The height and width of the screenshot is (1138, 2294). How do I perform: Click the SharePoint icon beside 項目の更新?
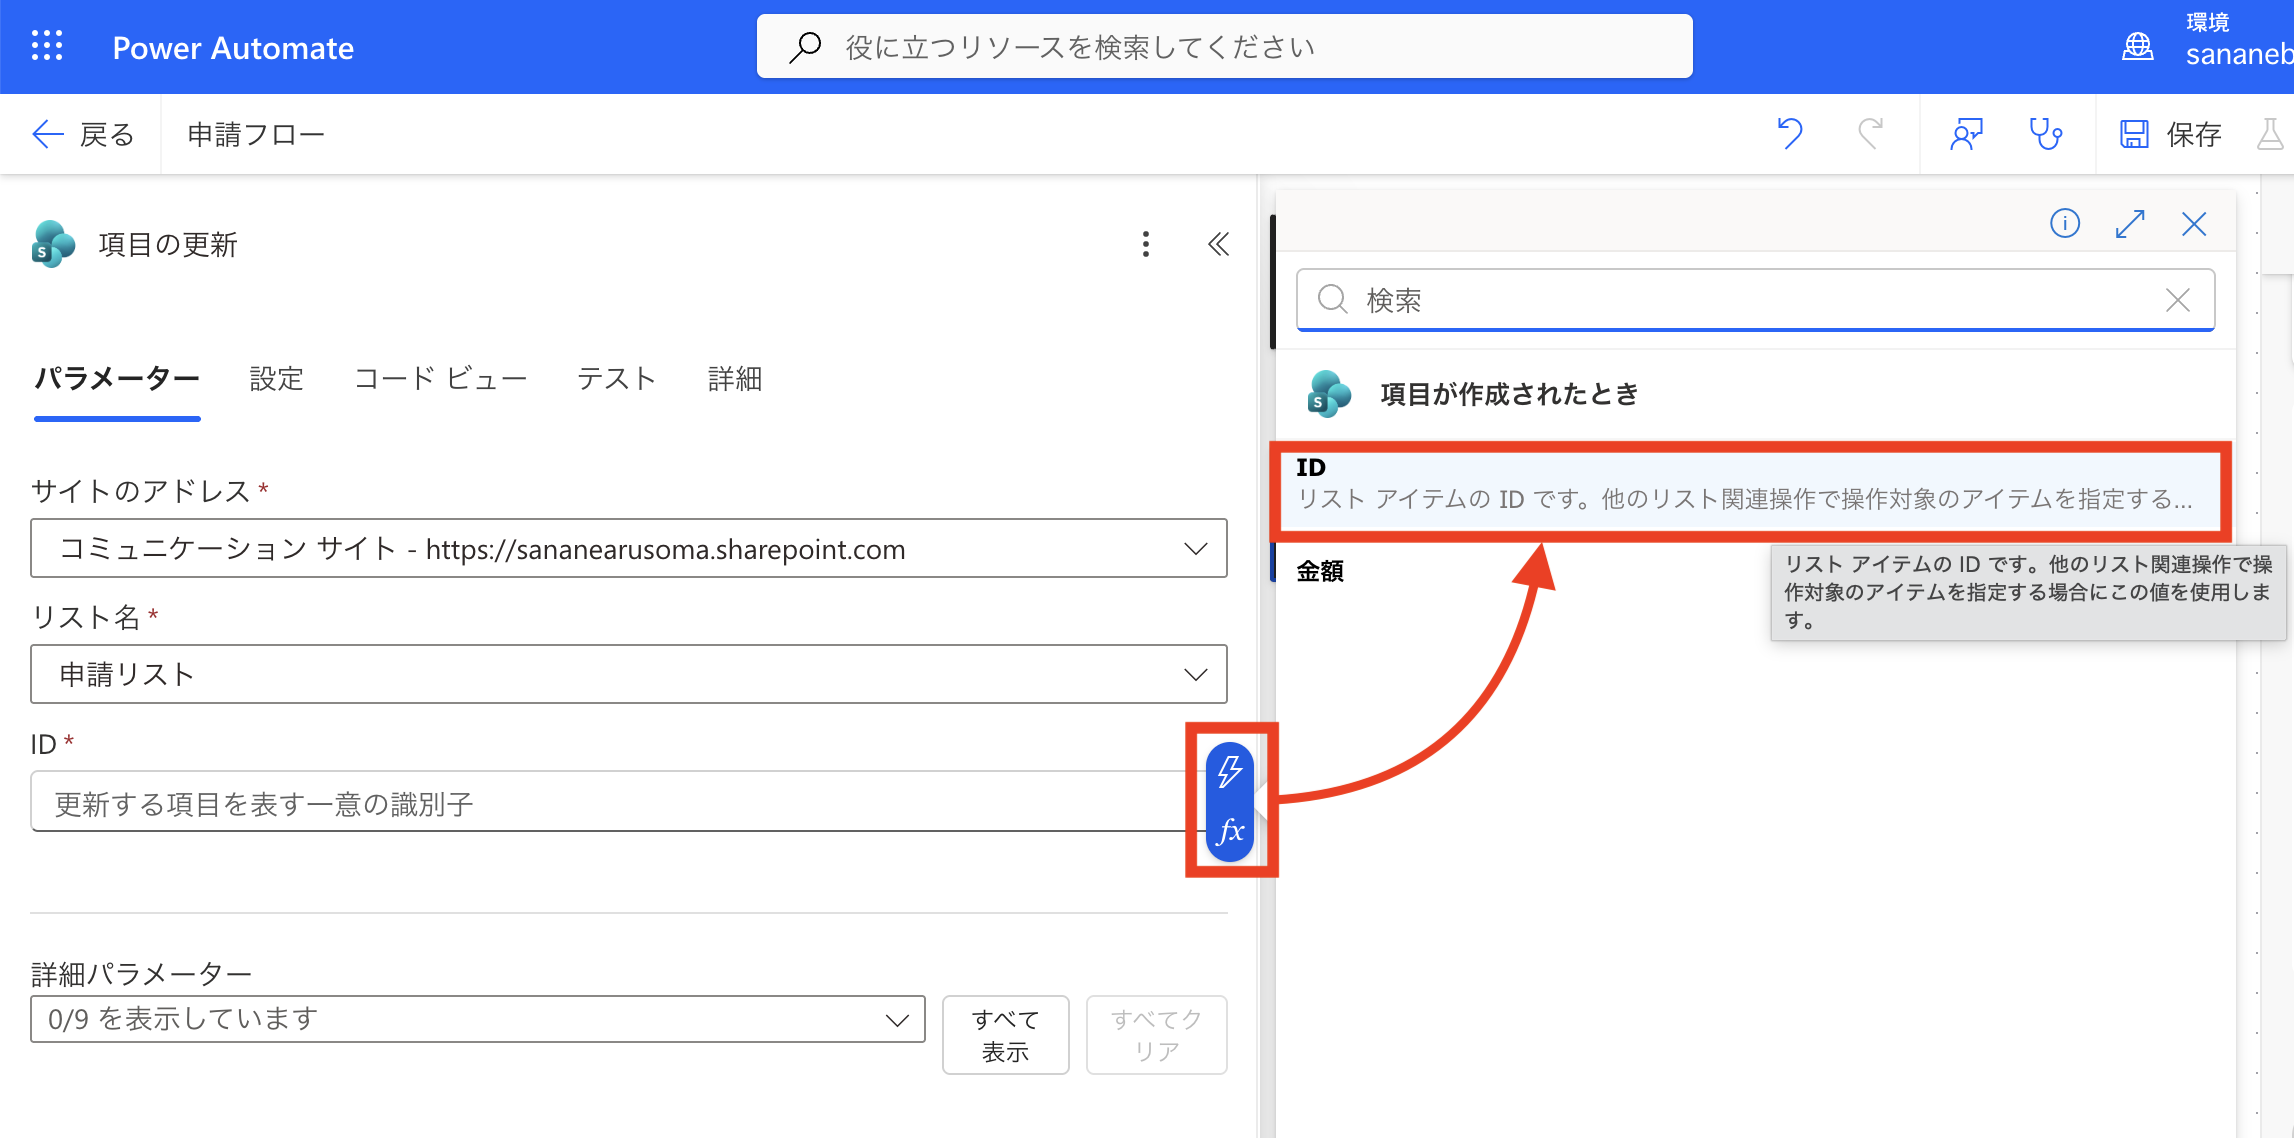point(53,244)
